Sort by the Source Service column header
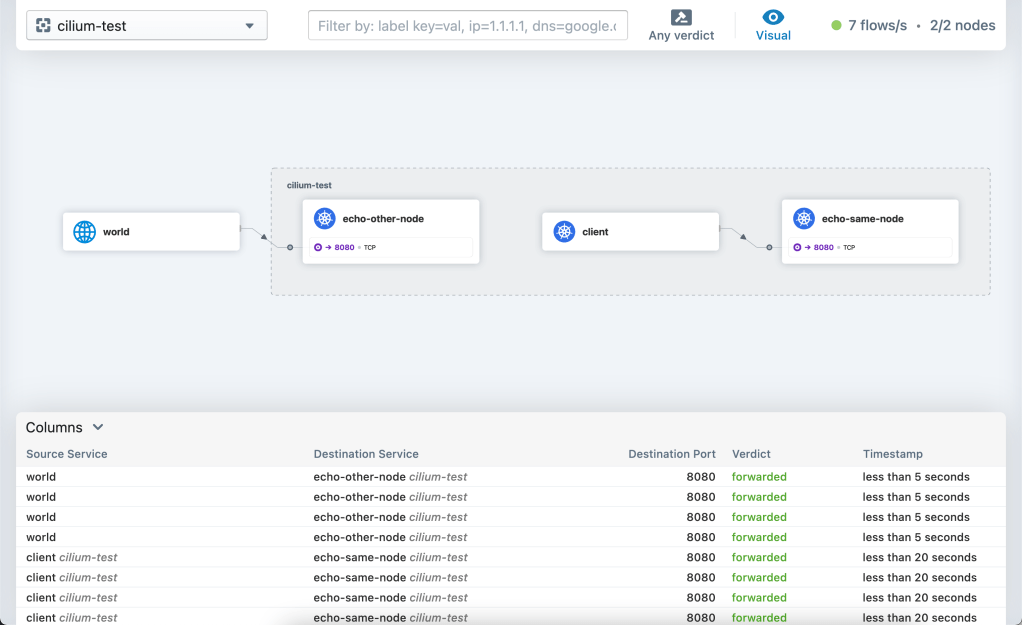 click(x=67, y=454)
